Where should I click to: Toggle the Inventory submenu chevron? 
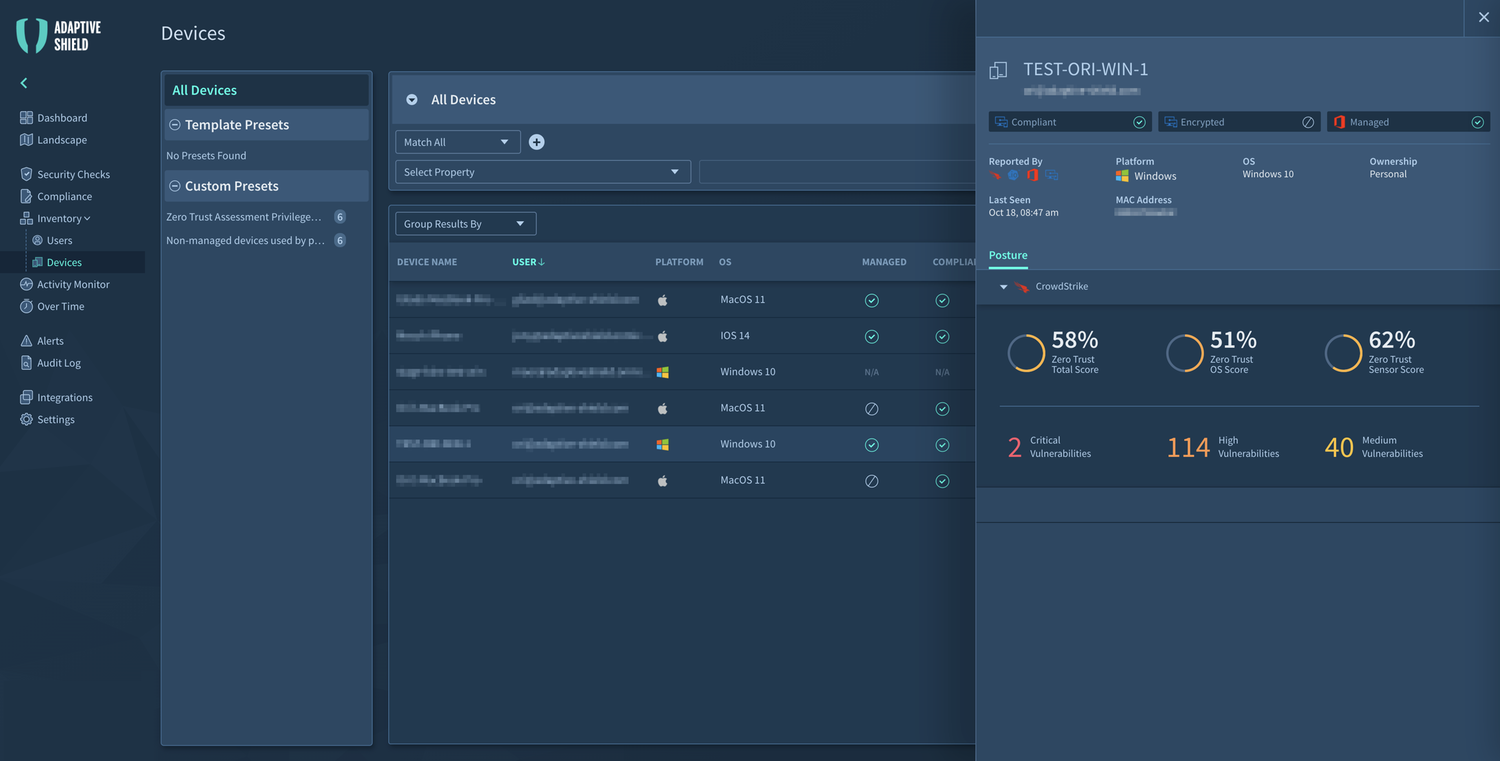click(x=87, y=219)
